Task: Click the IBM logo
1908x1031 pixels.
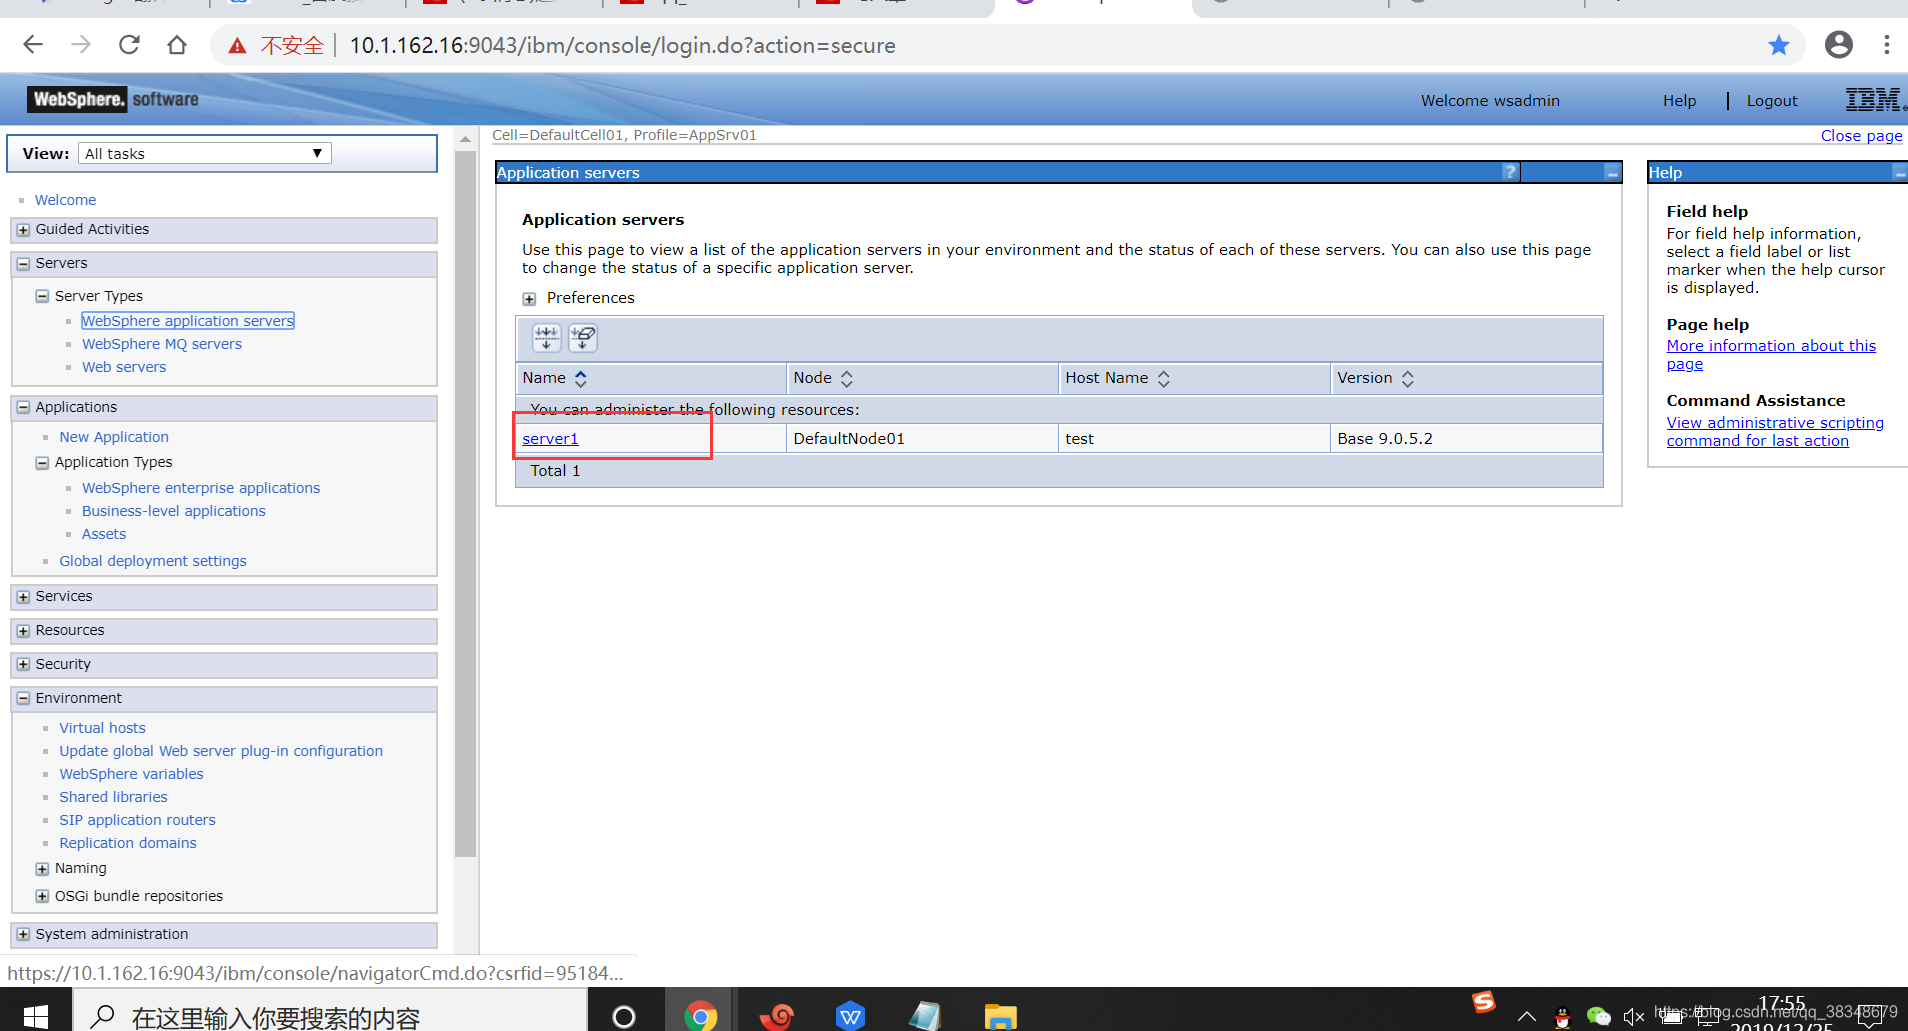Action: click(x=1874, y=100)
